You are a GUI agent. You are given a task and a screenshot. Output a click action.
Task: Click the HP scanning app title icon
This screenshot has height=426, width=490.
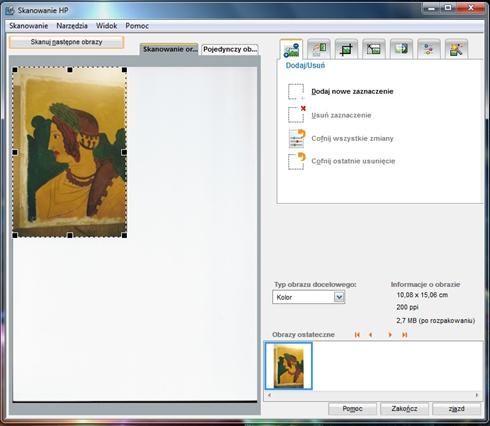10,10
